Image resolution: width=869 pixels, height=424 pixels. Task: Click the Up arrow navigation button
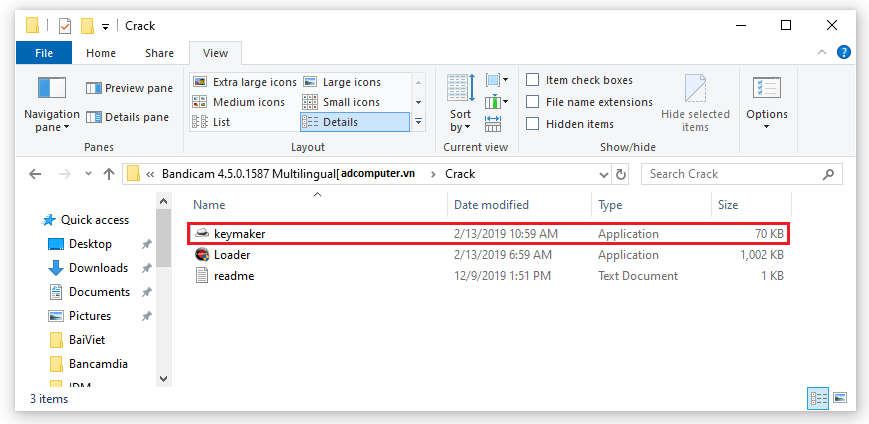coord(109,174)
